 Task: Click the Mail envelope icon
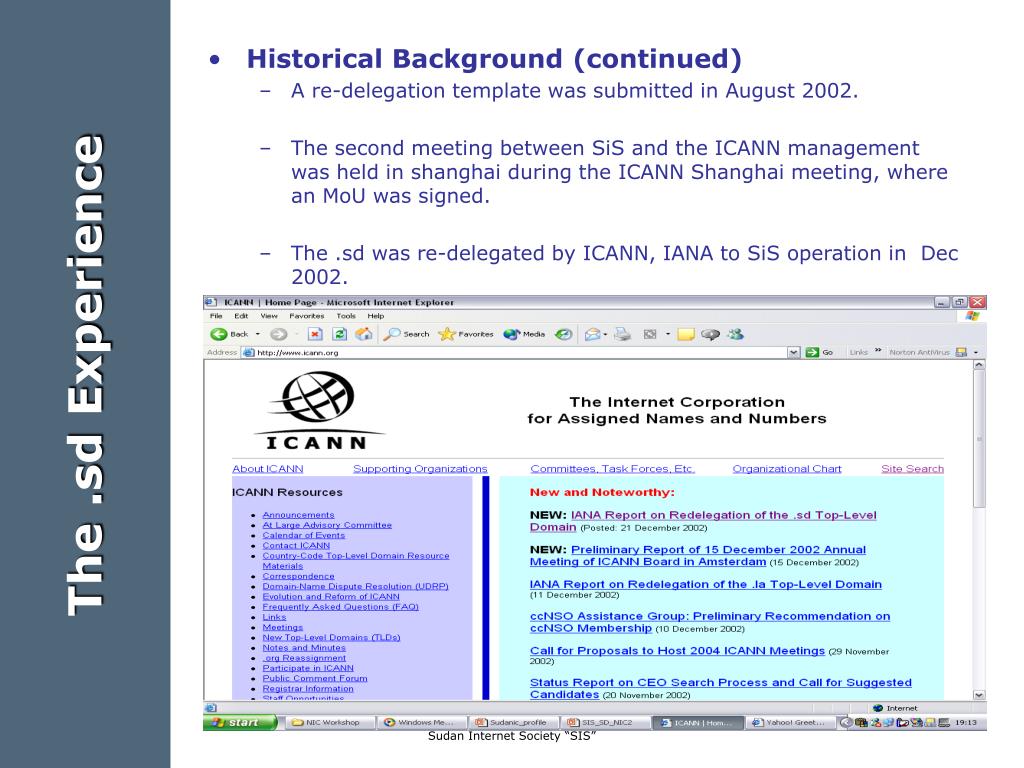pyautogui.click(x=592, y=334)
